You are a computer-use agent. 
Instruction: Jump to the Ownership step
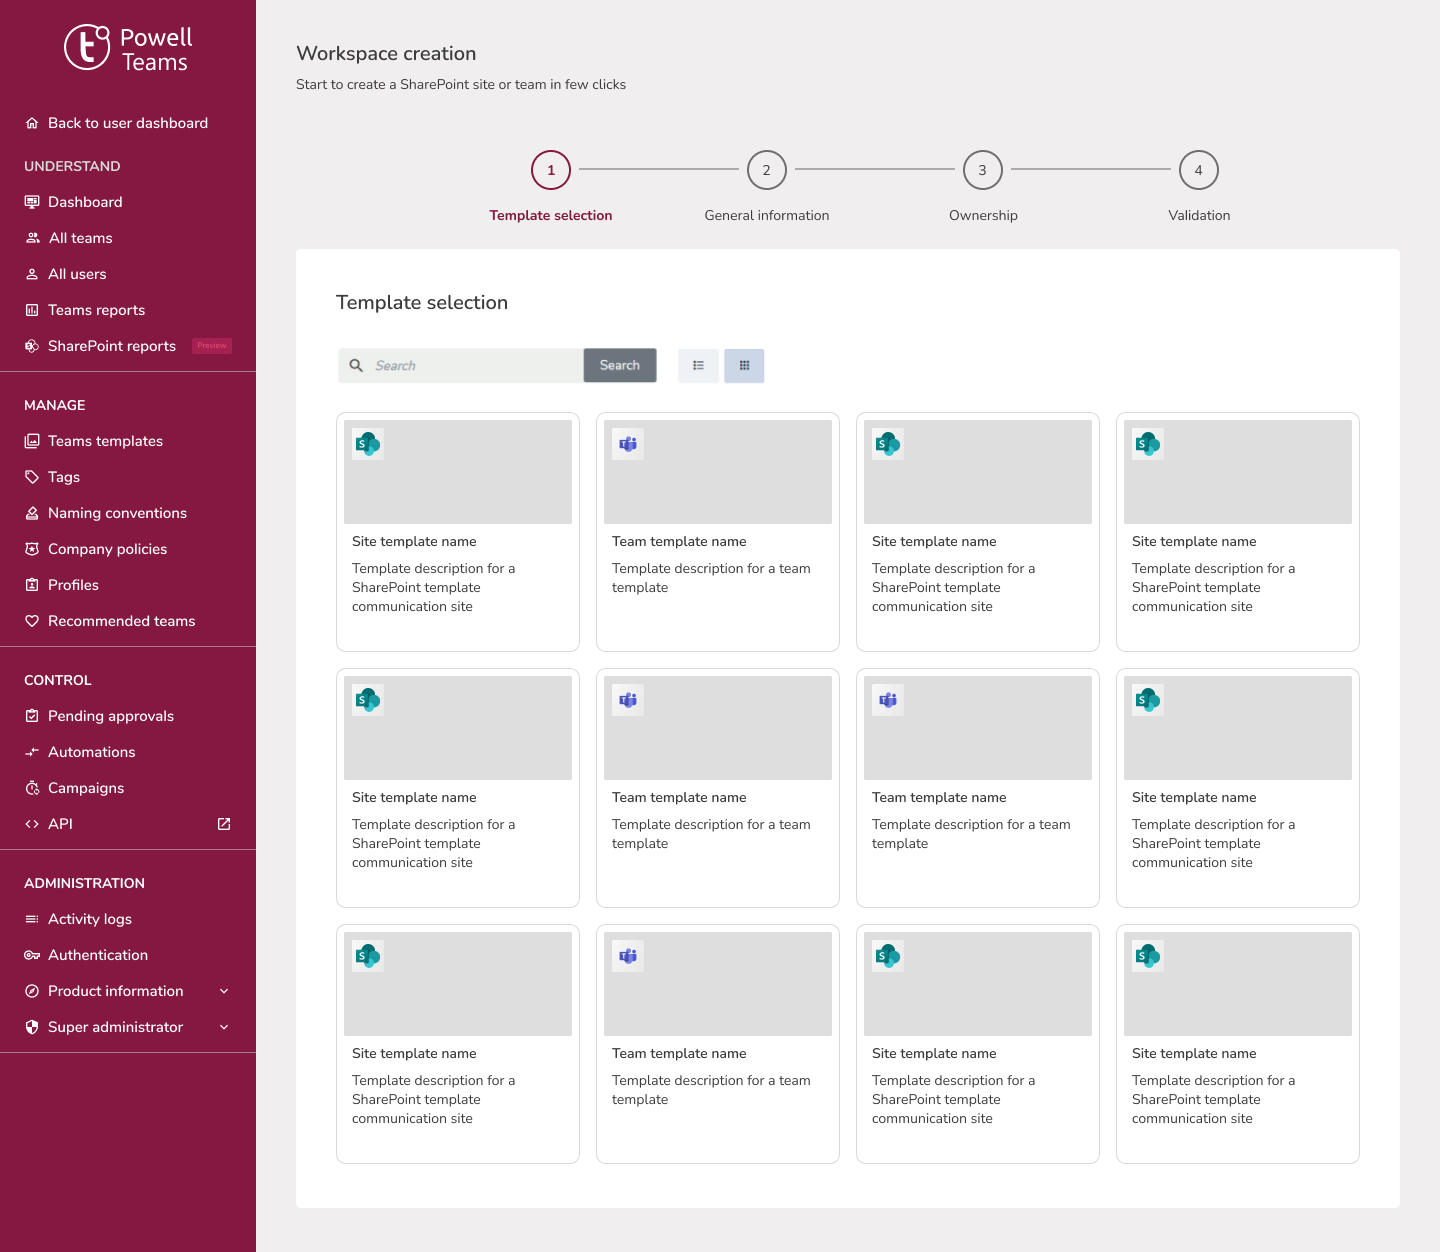point(982,170)
